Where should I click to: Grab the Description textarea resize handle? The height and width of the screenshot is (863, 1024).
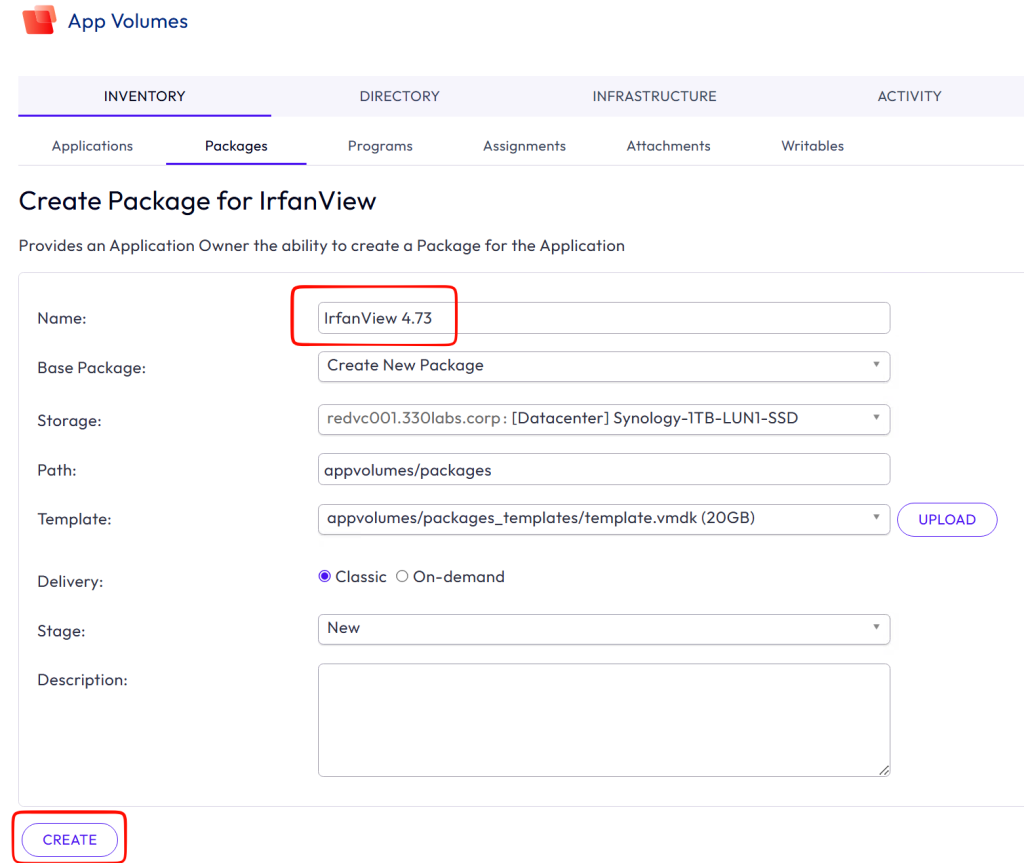[x=884, y=771]
